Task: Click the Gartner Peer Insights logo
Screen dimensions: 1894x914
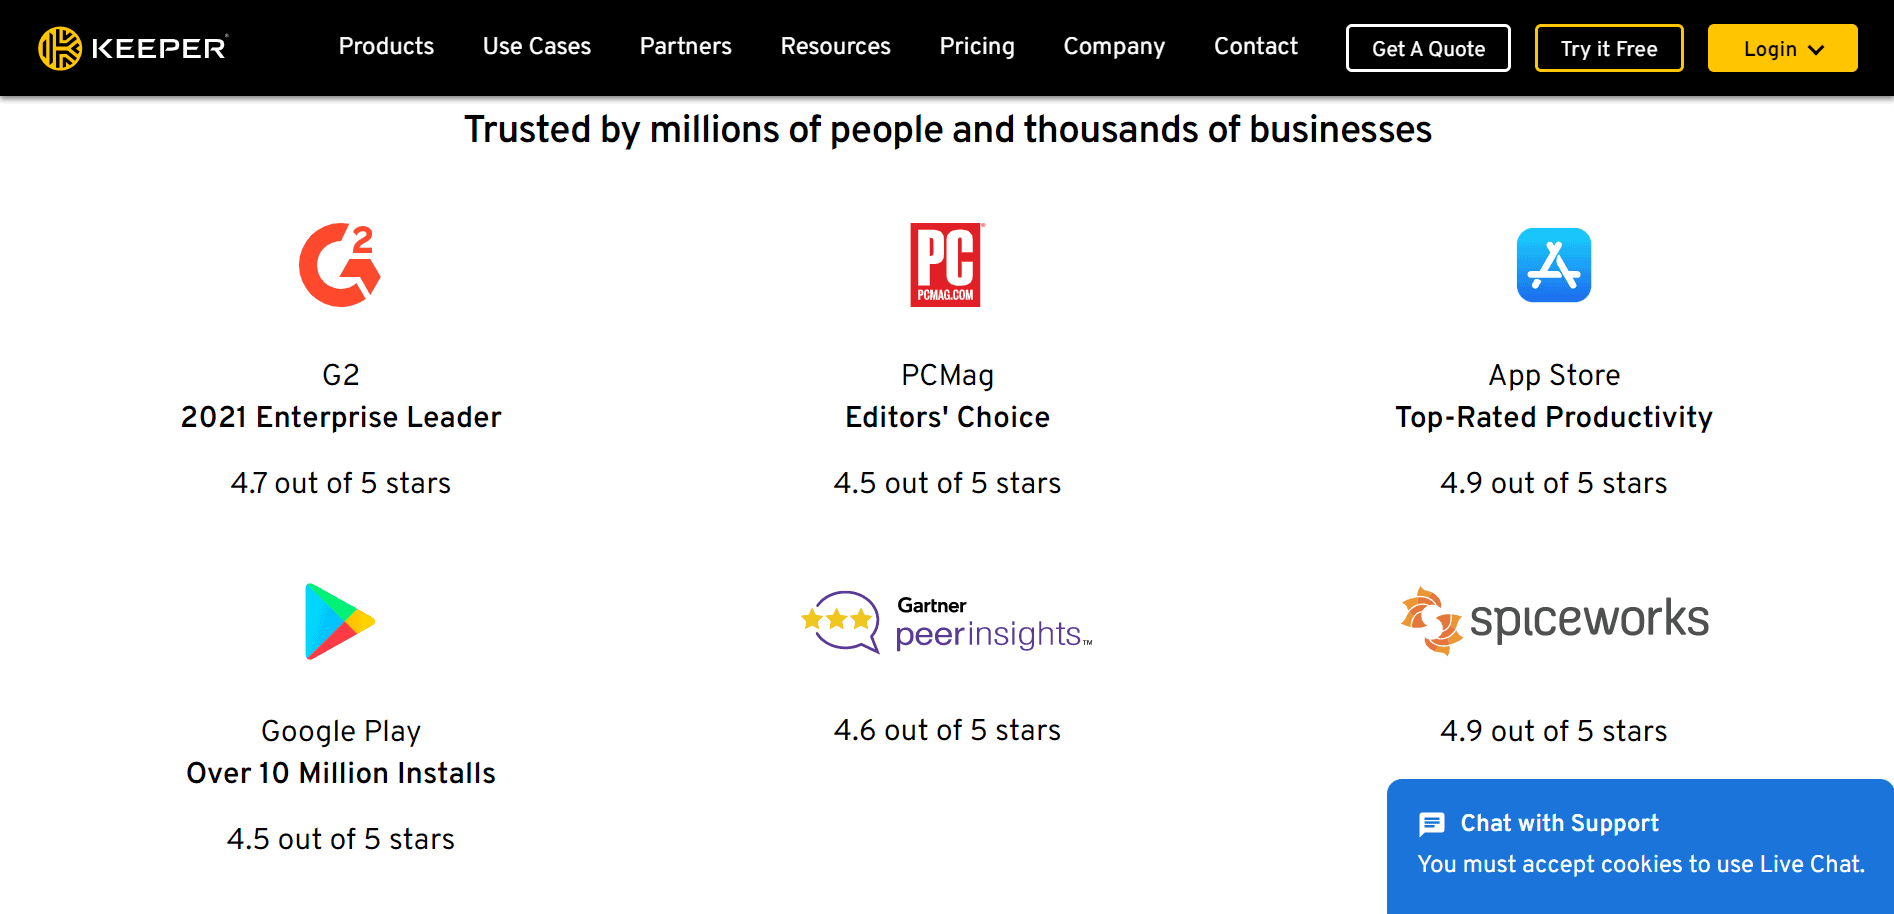Action: (947, 621)
